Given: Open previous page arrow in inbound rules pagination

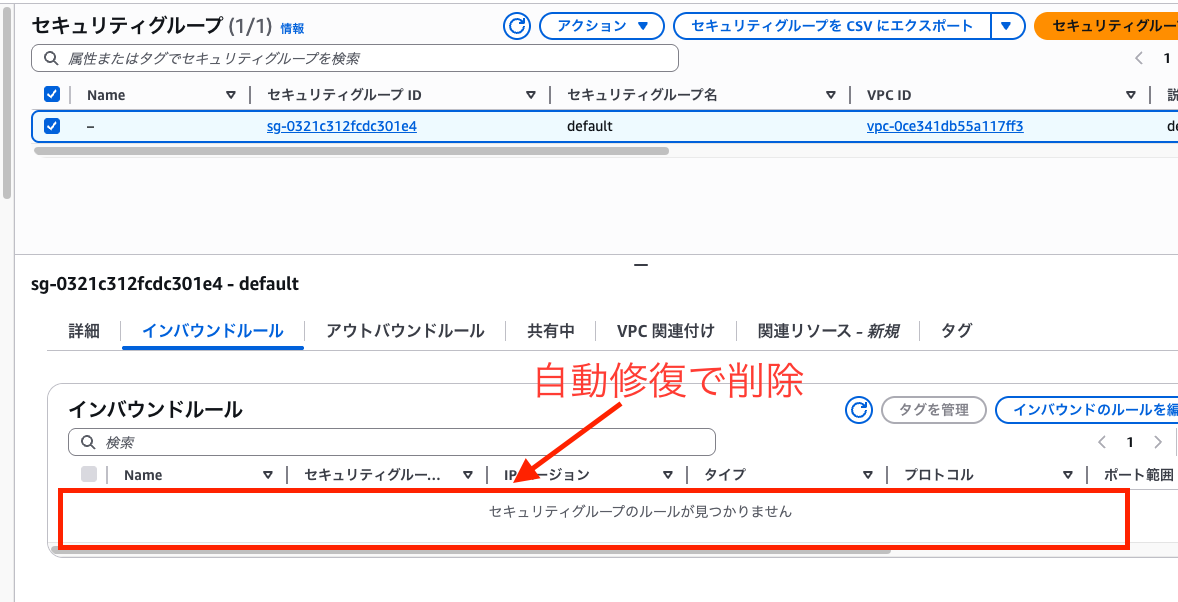Looking at the screenshot, I should 1101,441.
